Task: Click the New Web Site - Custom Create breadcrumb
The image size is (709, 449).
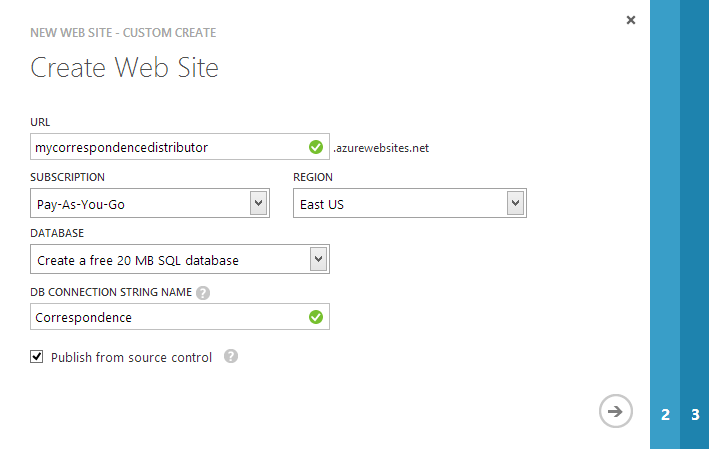Action: pyautogui.click(x=123, y=33)
